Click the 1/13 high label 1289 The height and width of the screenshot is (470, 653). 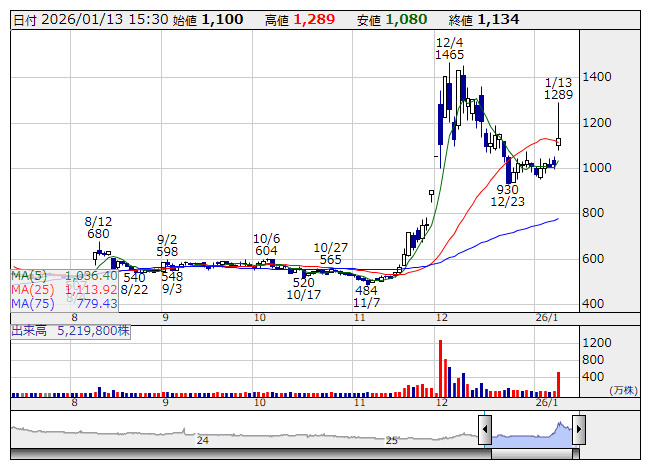point(558,95)
